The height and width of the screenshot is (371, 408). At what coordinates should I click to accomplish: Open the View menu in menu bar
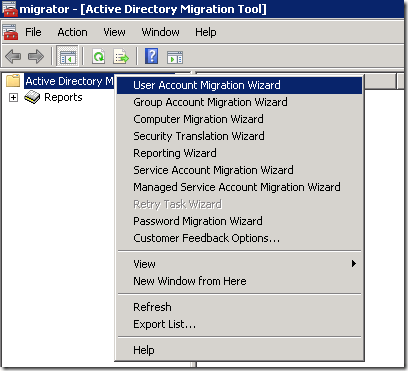click(x=114, y=32)
